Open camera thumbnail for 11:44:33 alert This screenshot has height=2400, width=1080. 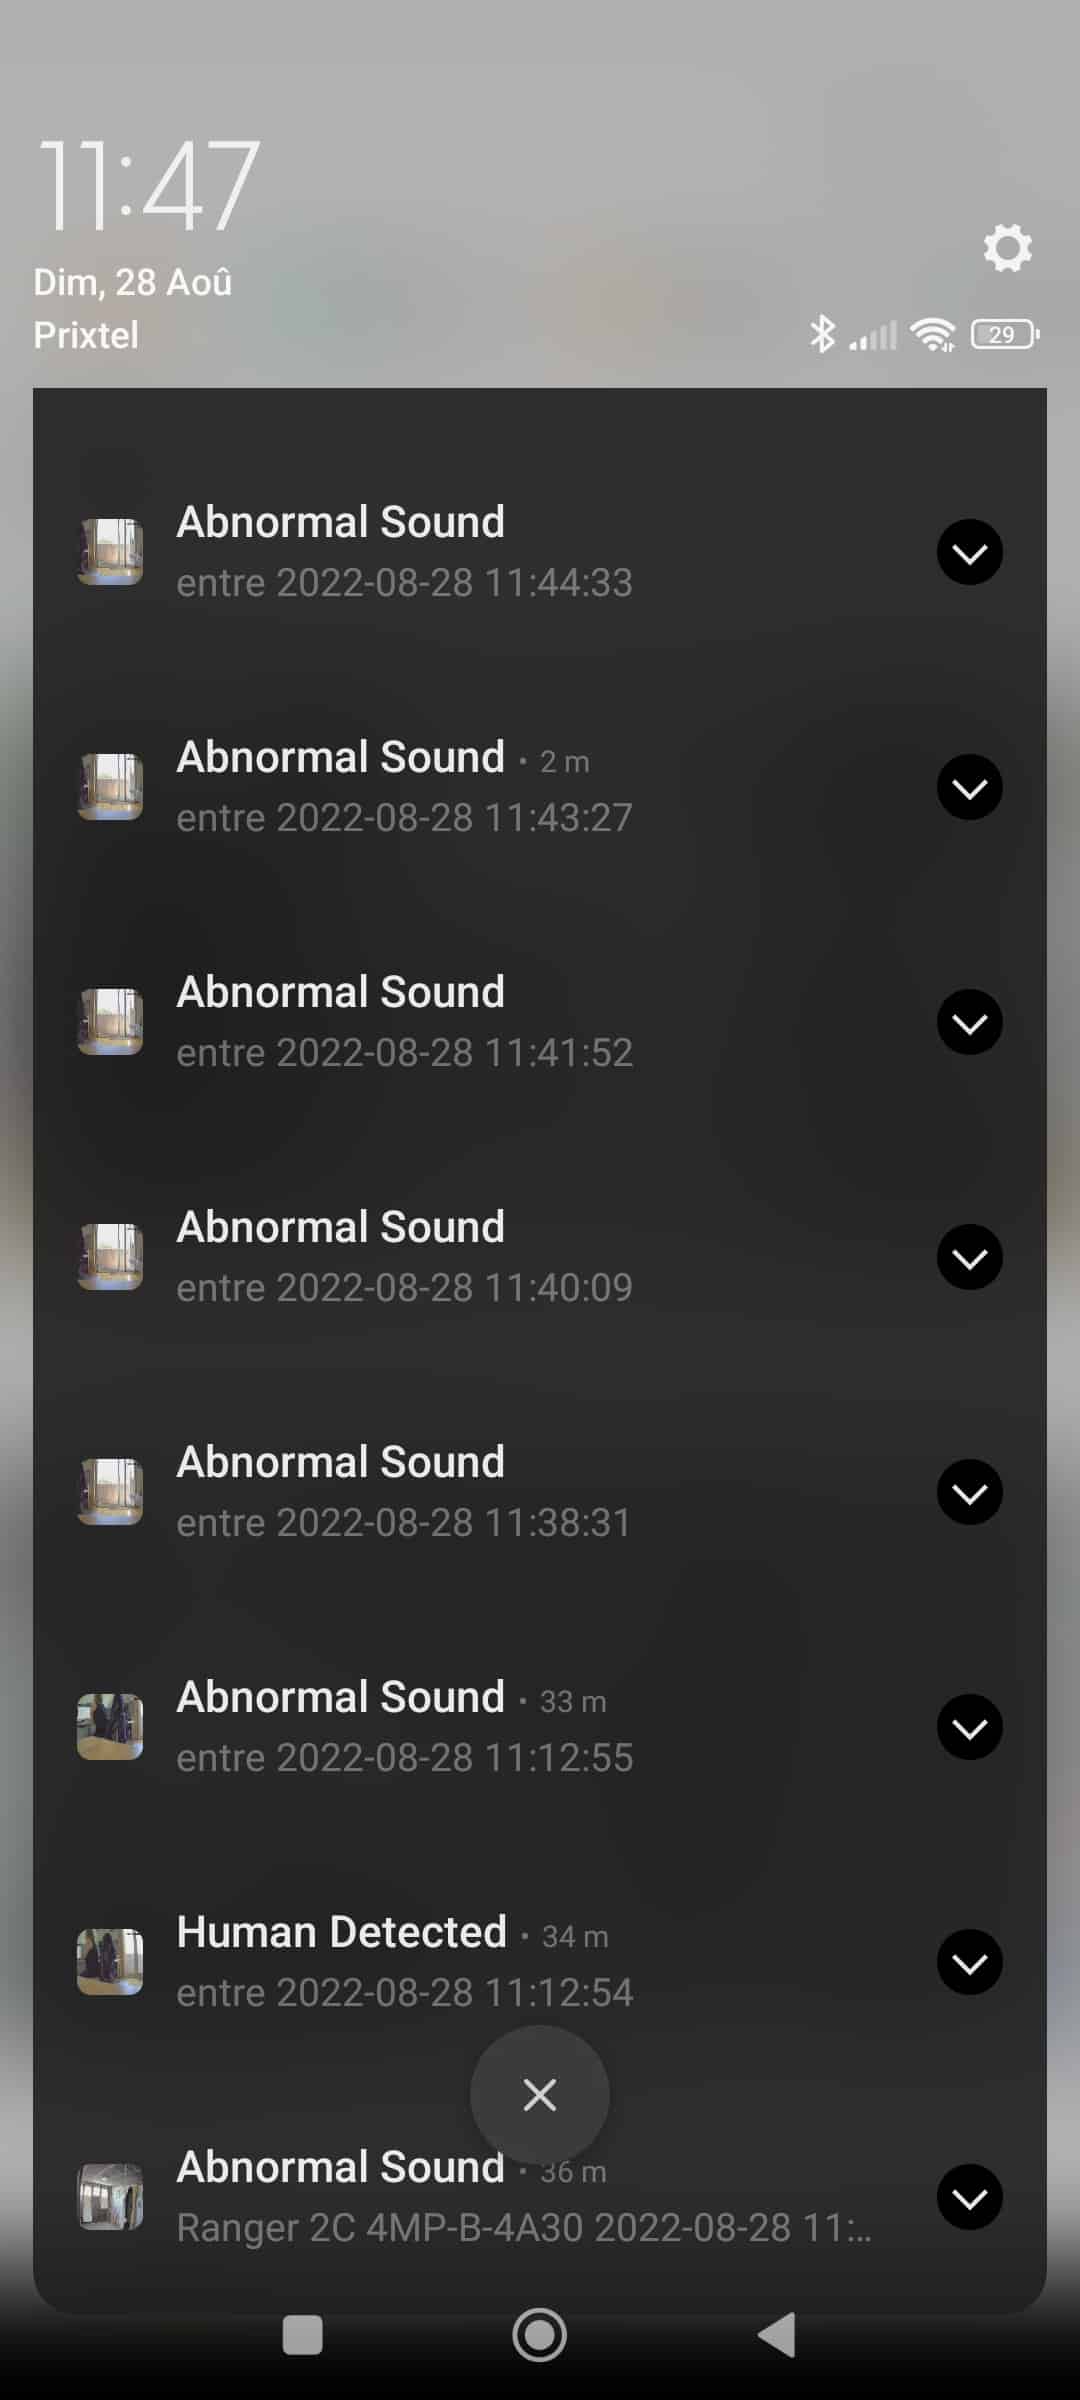point(110,552)
